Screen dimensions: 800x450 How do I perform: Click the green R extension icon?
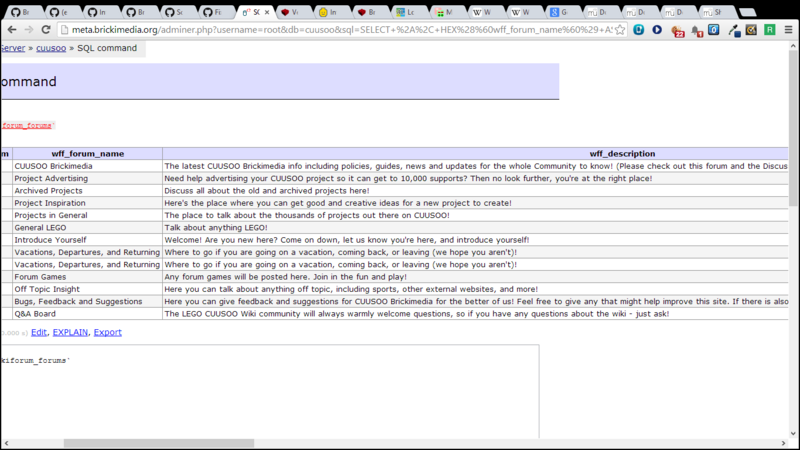point(770,30)
